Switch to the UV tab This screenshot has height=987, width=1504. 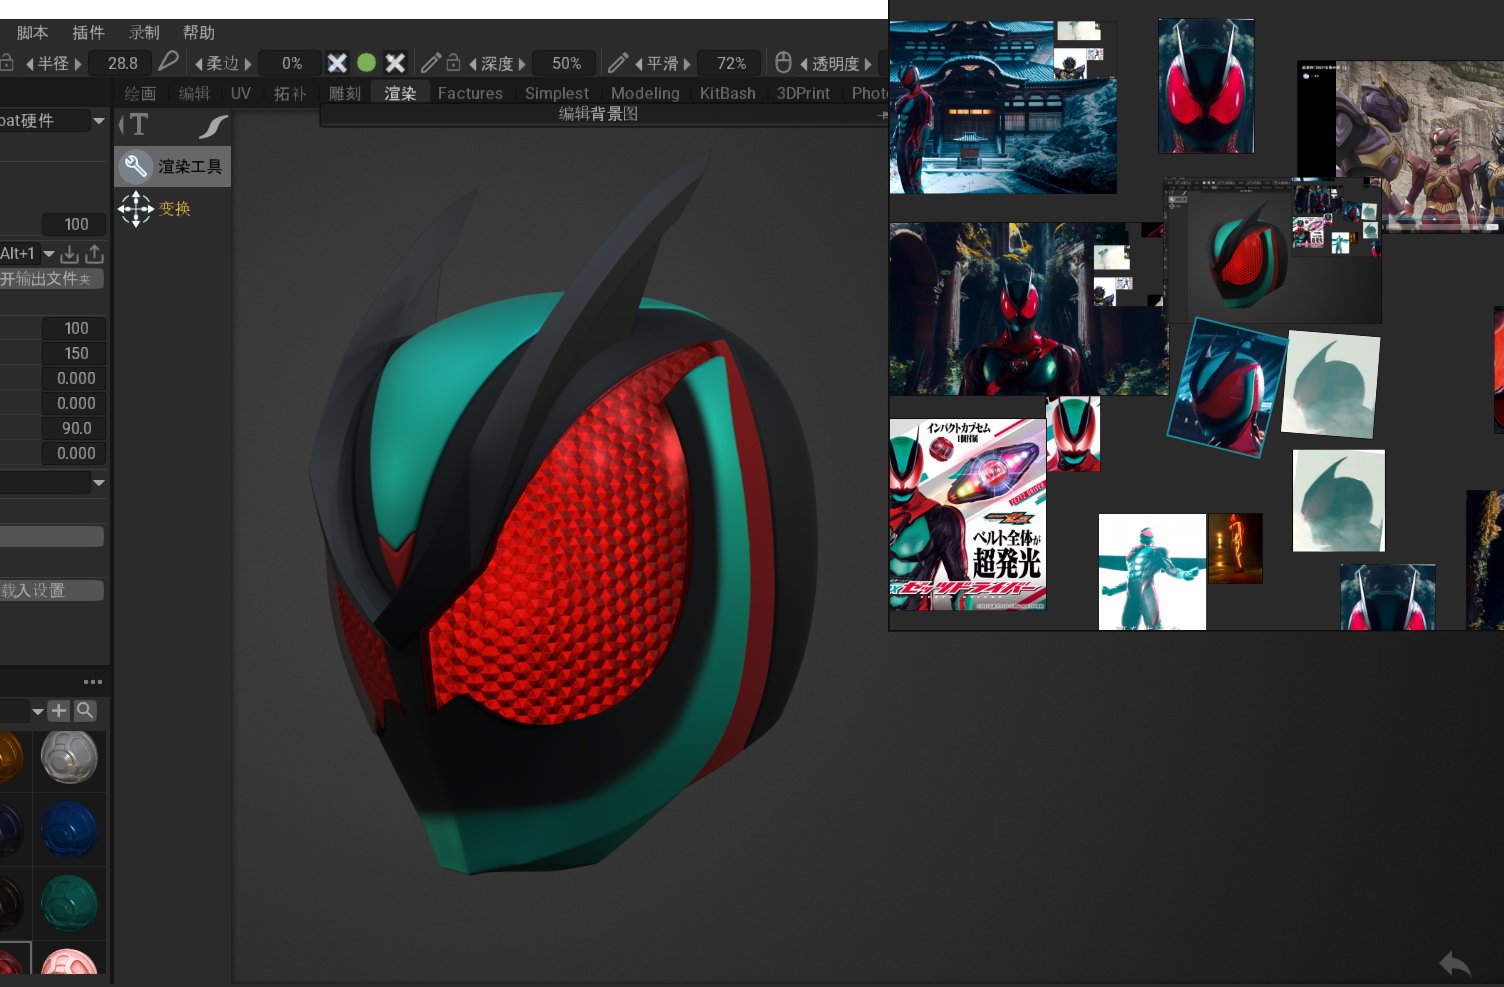coord(241,93)
